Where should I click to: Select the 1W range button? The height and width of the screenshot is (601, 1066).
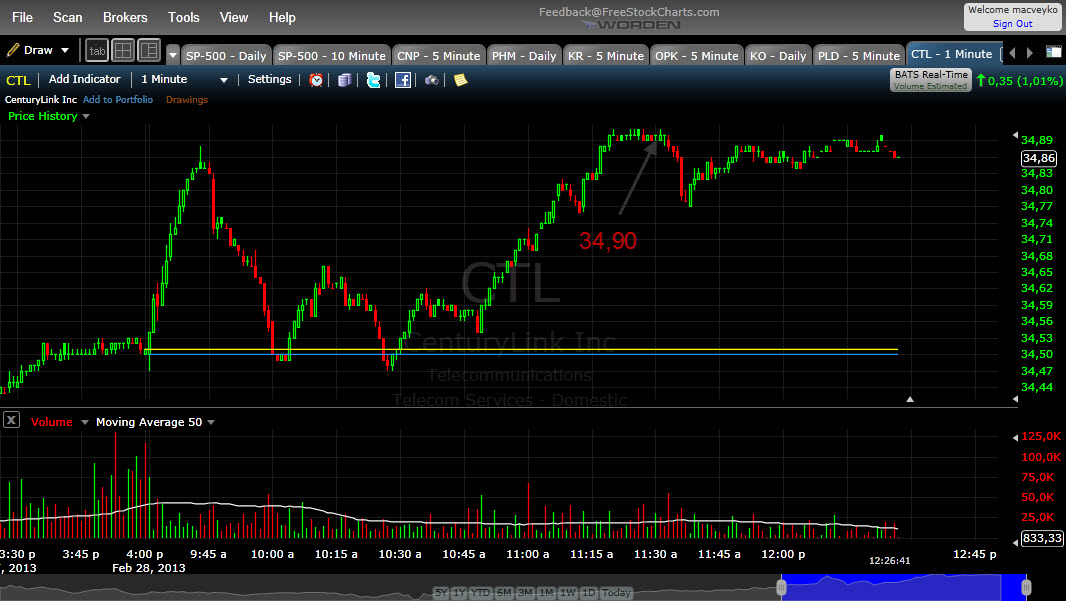568,592
